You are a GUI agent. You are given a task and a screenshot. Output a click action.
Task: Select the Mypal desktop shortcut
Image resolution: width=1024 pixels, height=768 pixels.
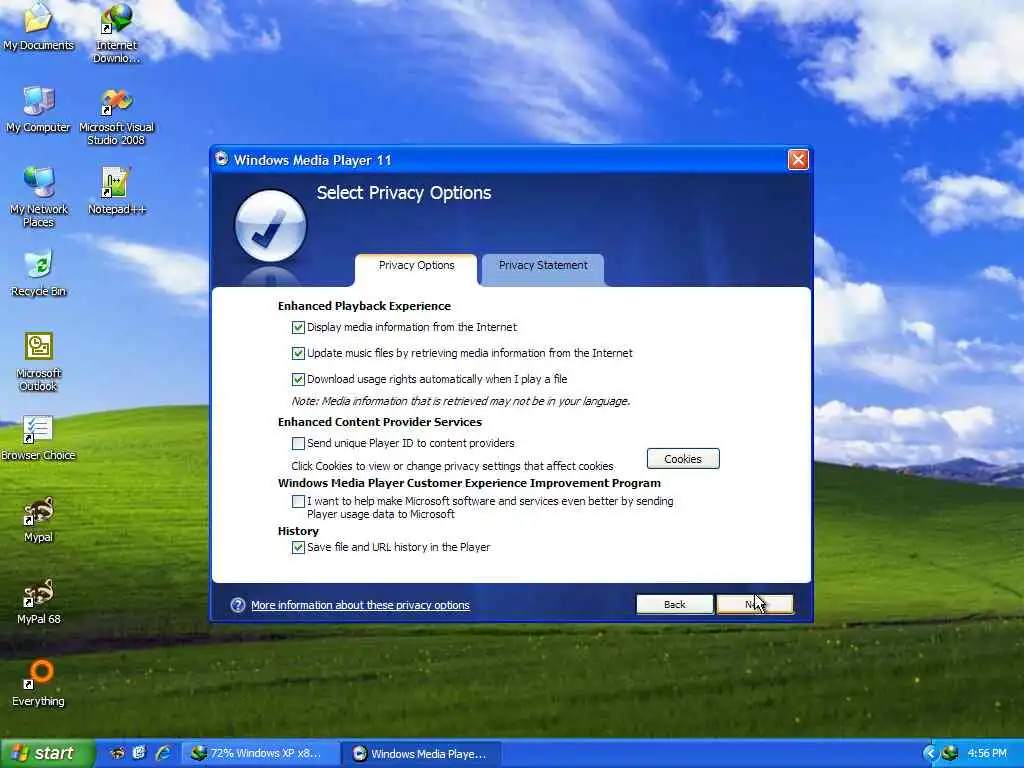pyautogui.click(x=39, y=520)
